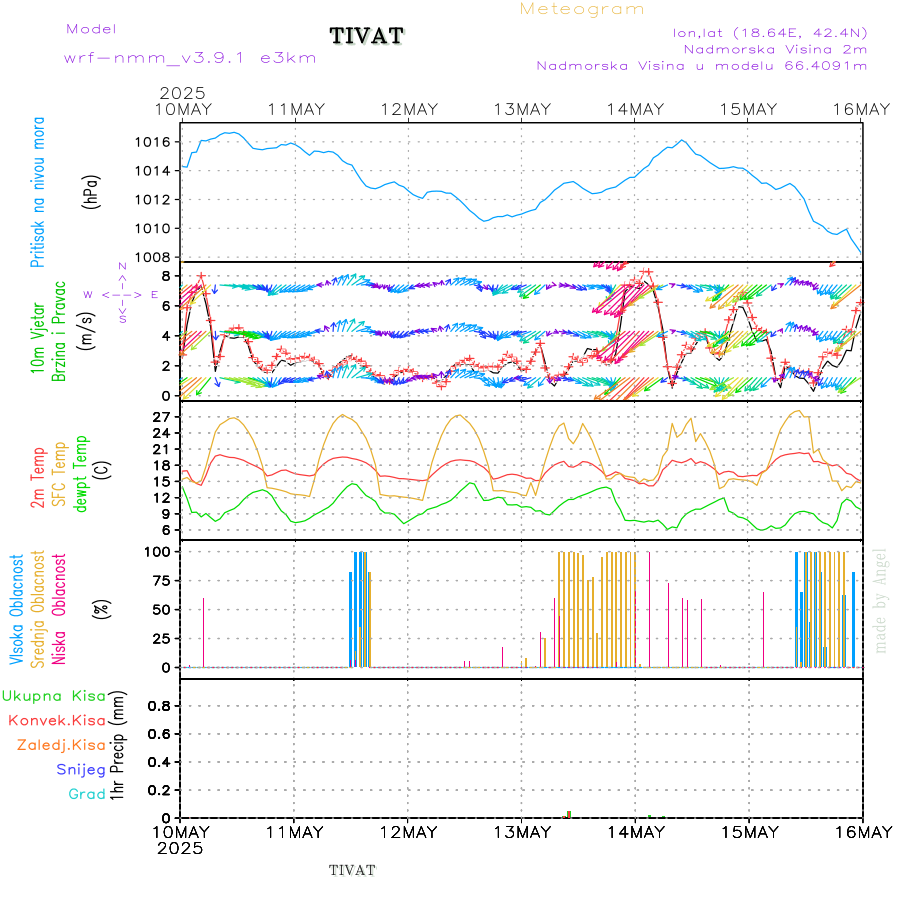The image size is (900, 900).
Task: Select the wrf-nmm_v3.9.1 e3km model label
Action: pyautogui.click(x=190, y=58)
